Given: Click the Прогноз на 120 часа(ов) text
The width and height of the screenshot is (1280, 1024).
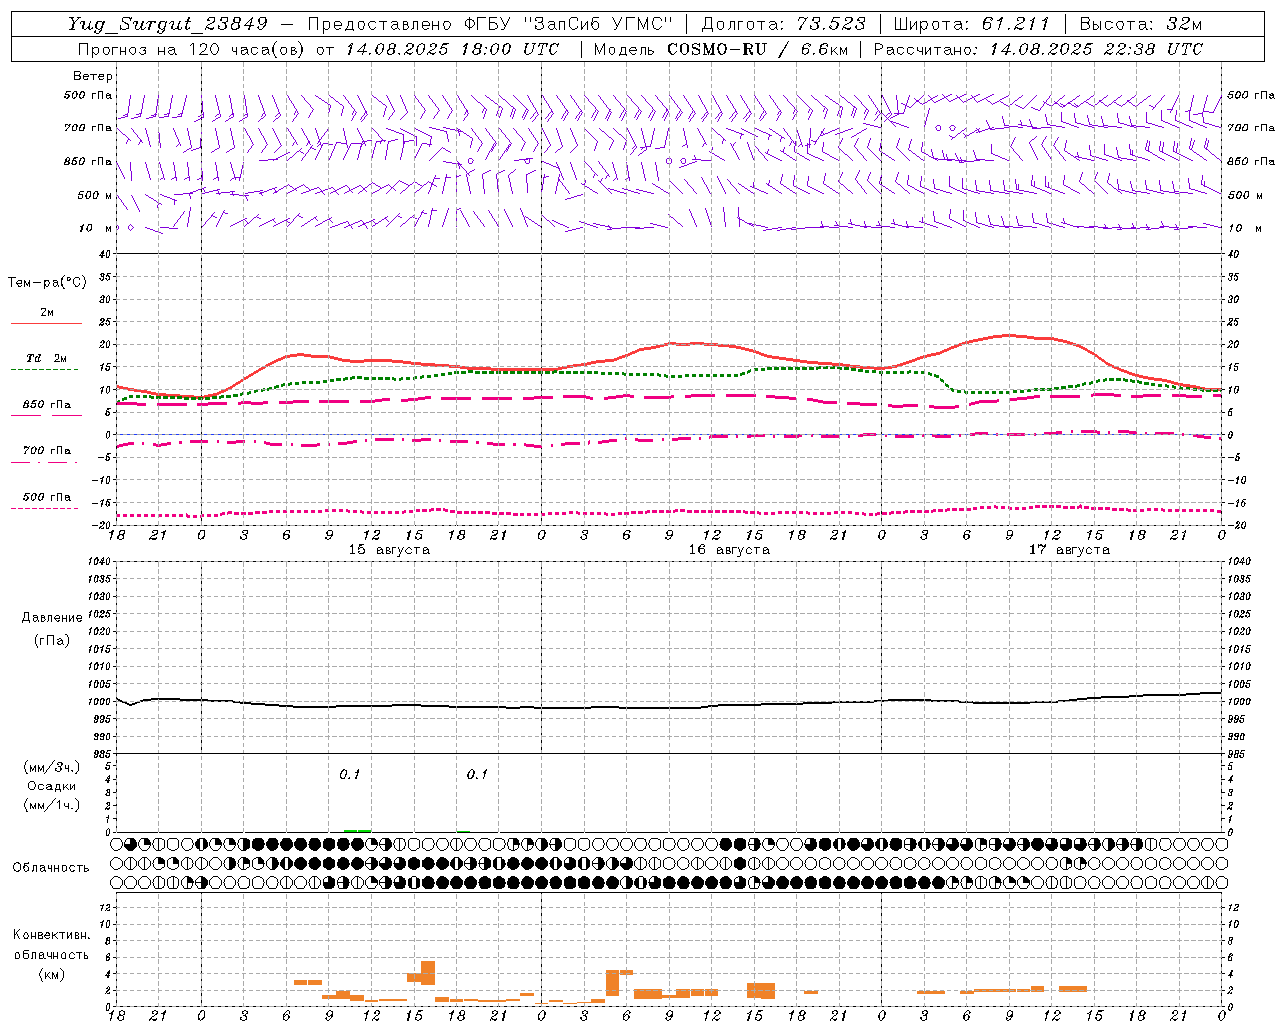Looking at the screenshot, I should [193, 49].
